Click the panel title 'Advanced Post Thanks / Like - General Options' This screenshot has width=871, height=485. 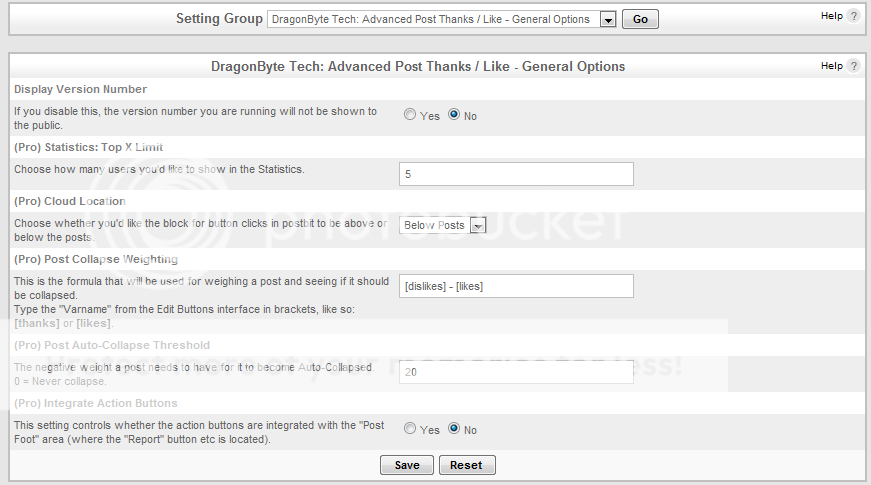(418, 67)
